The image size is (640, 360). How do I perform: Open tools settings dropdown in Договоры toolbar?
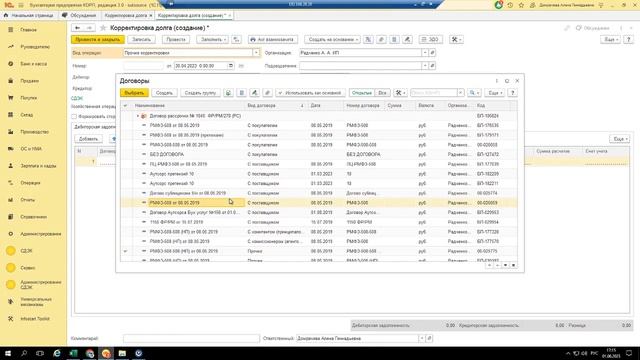[400, 93]
